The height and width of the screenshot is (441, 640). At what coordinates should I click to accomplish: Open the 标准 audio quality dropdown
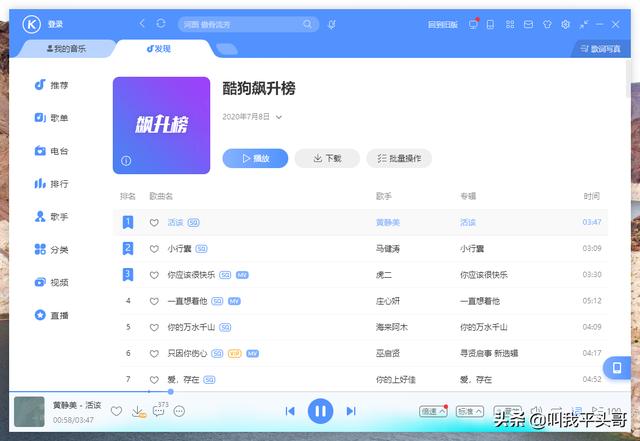click(x=469, y=411)
